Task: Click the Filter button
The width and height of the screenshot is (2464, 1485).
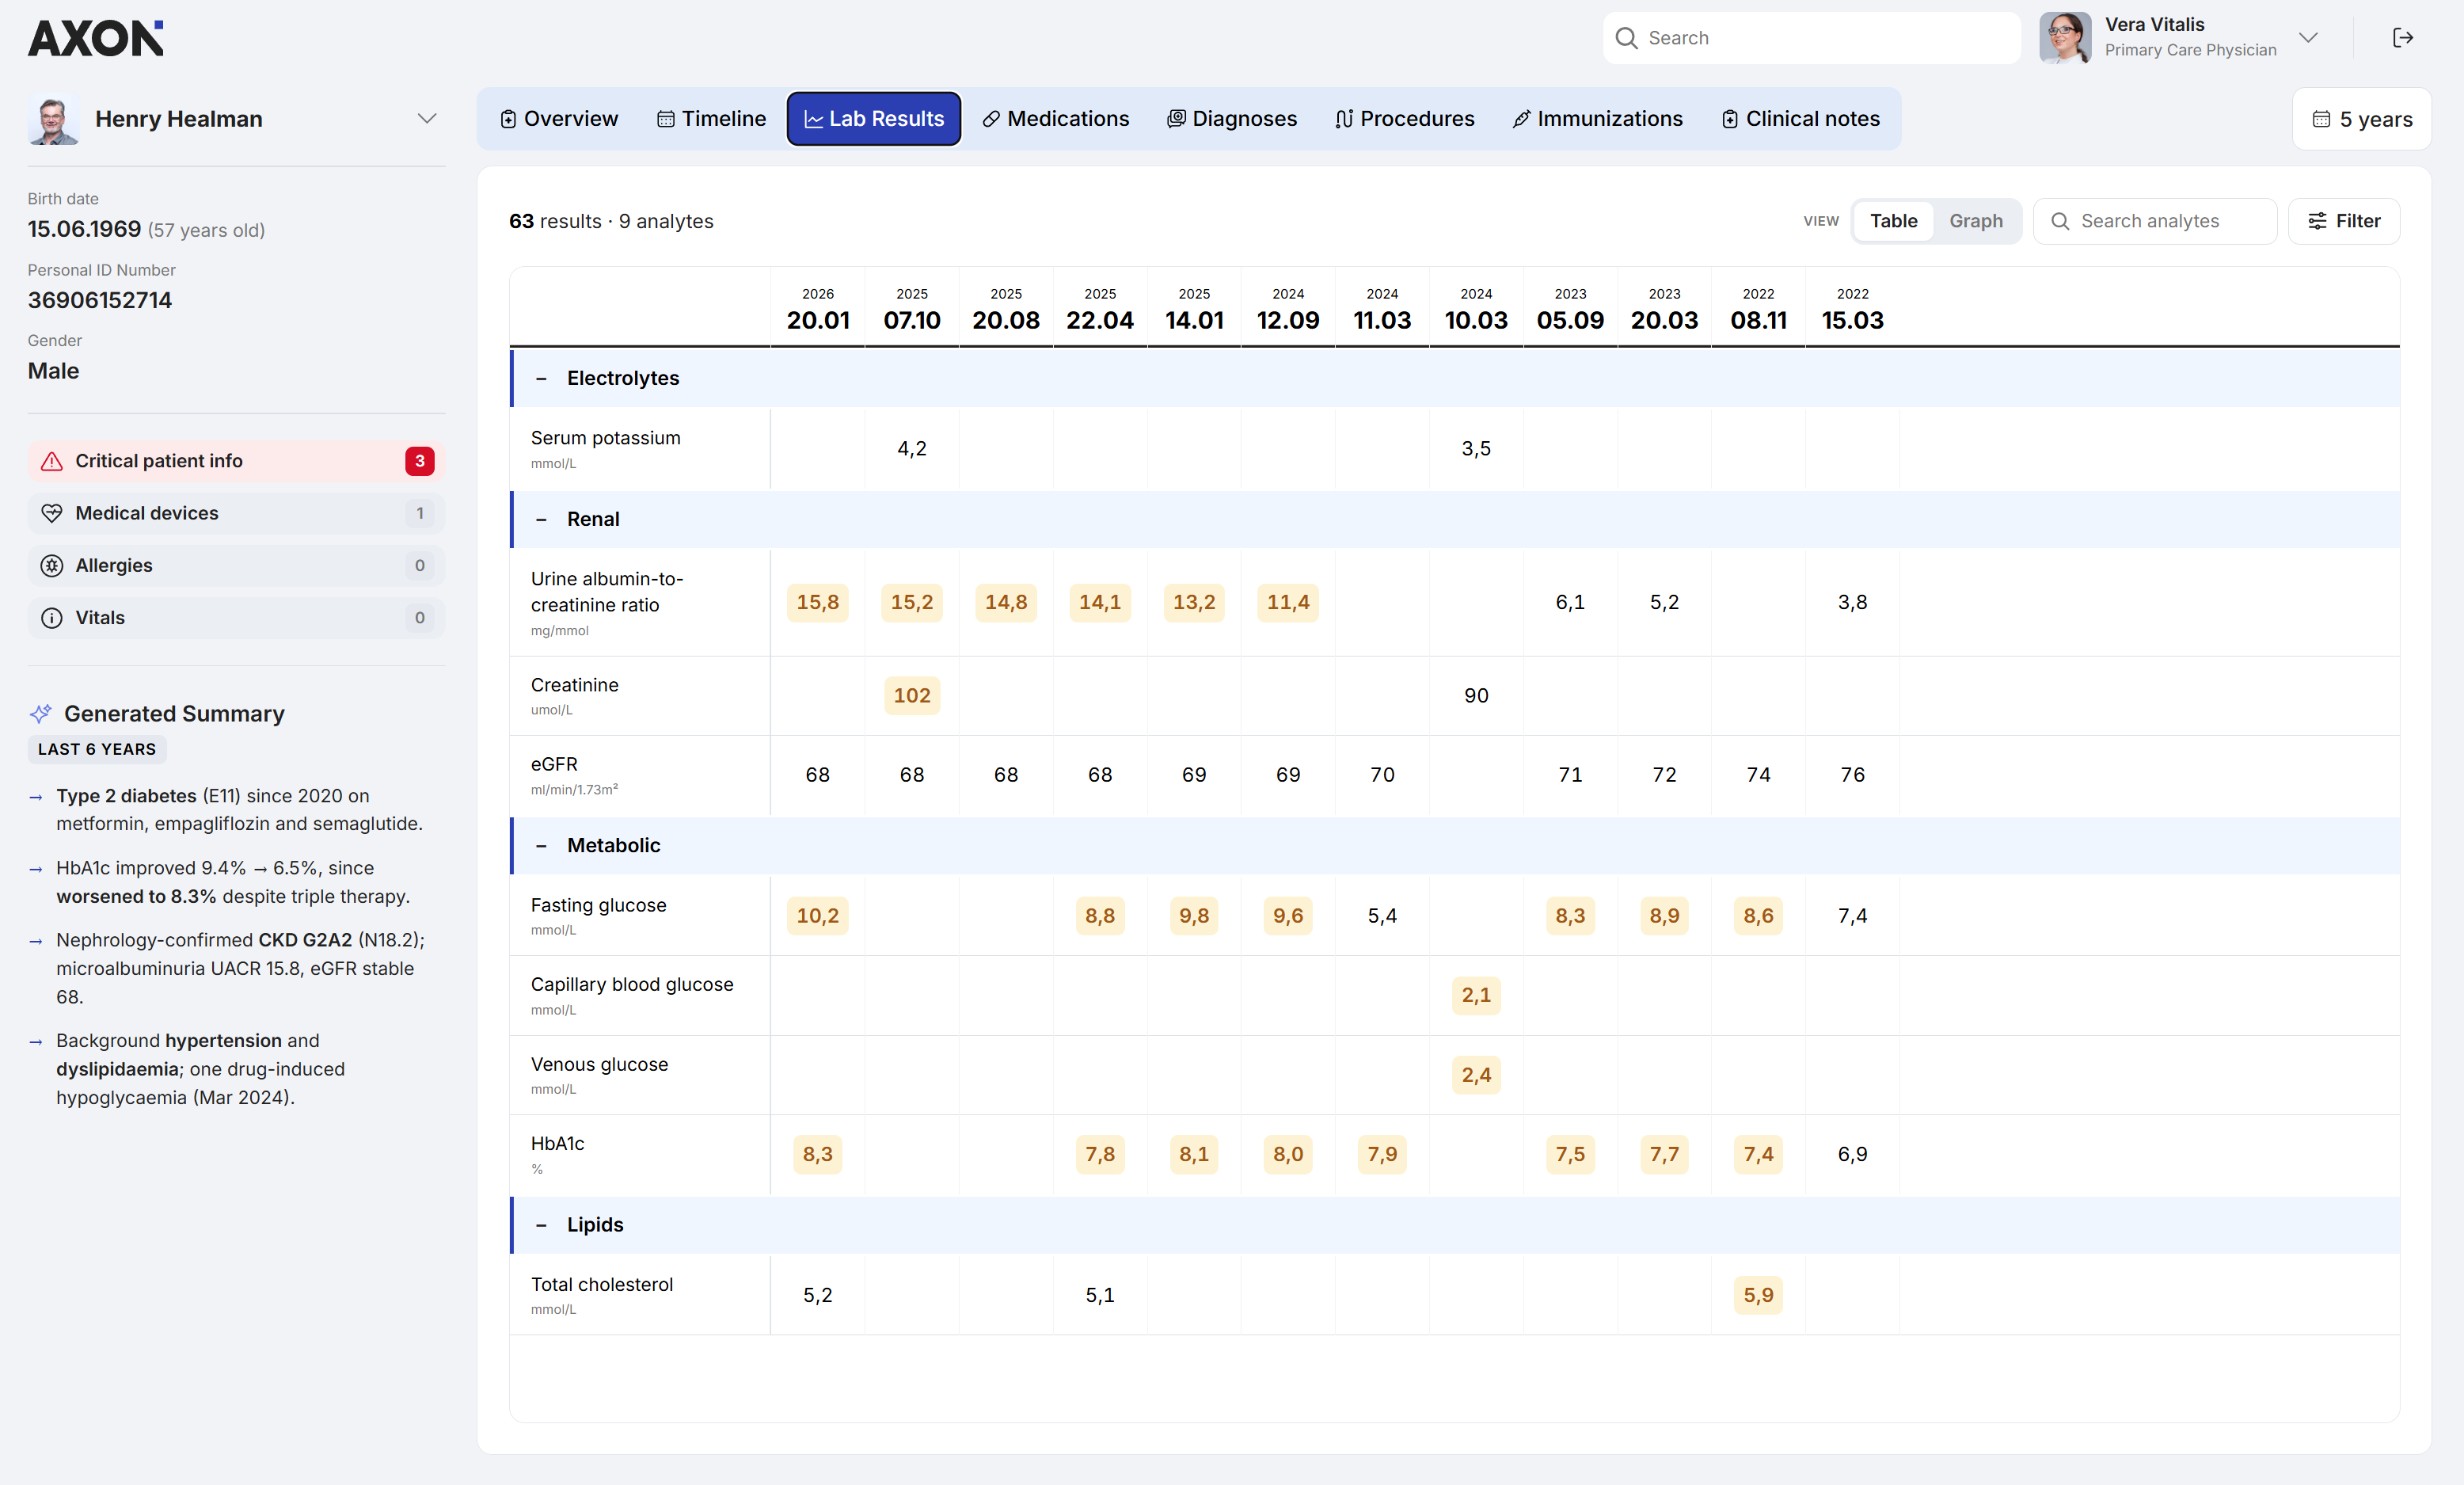Action: (x=2344, y=221)
